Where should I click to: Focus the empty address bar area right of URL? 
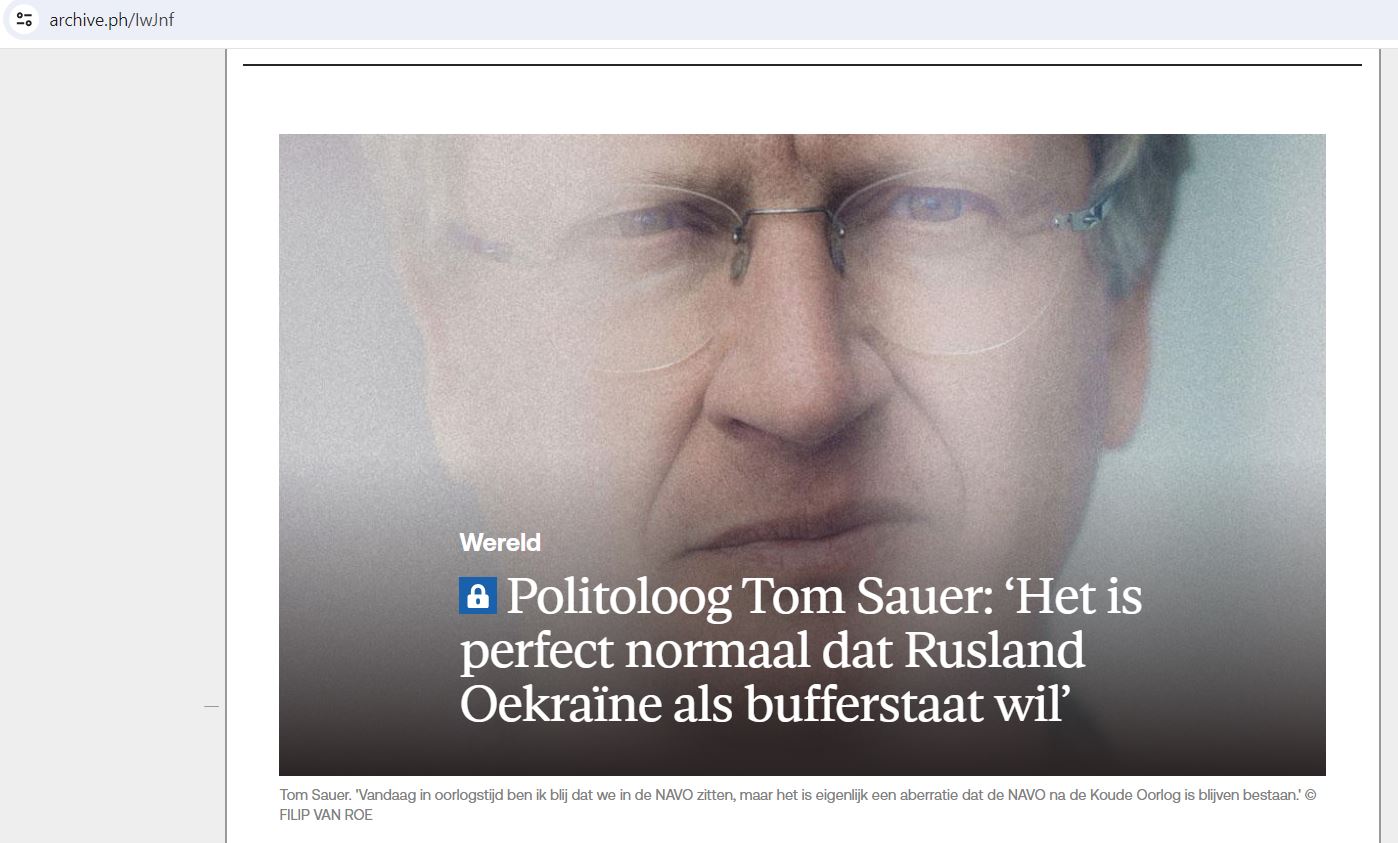point(780,20)
